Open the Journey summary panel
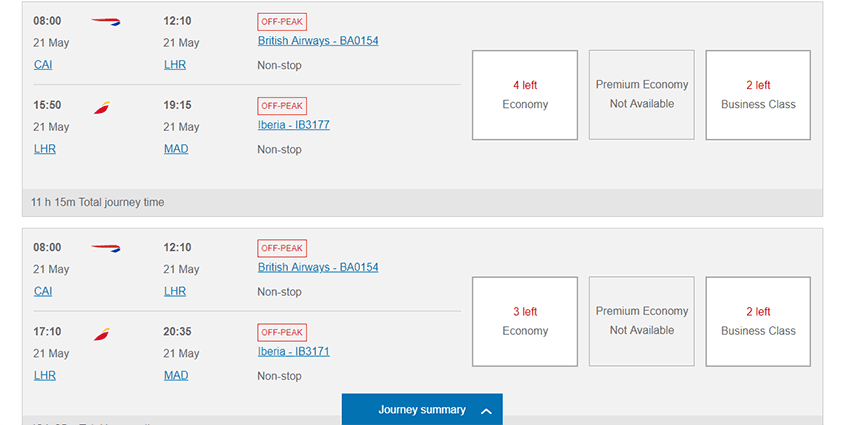Viewport: 850px width, 425px height. [x=422, y=410]
